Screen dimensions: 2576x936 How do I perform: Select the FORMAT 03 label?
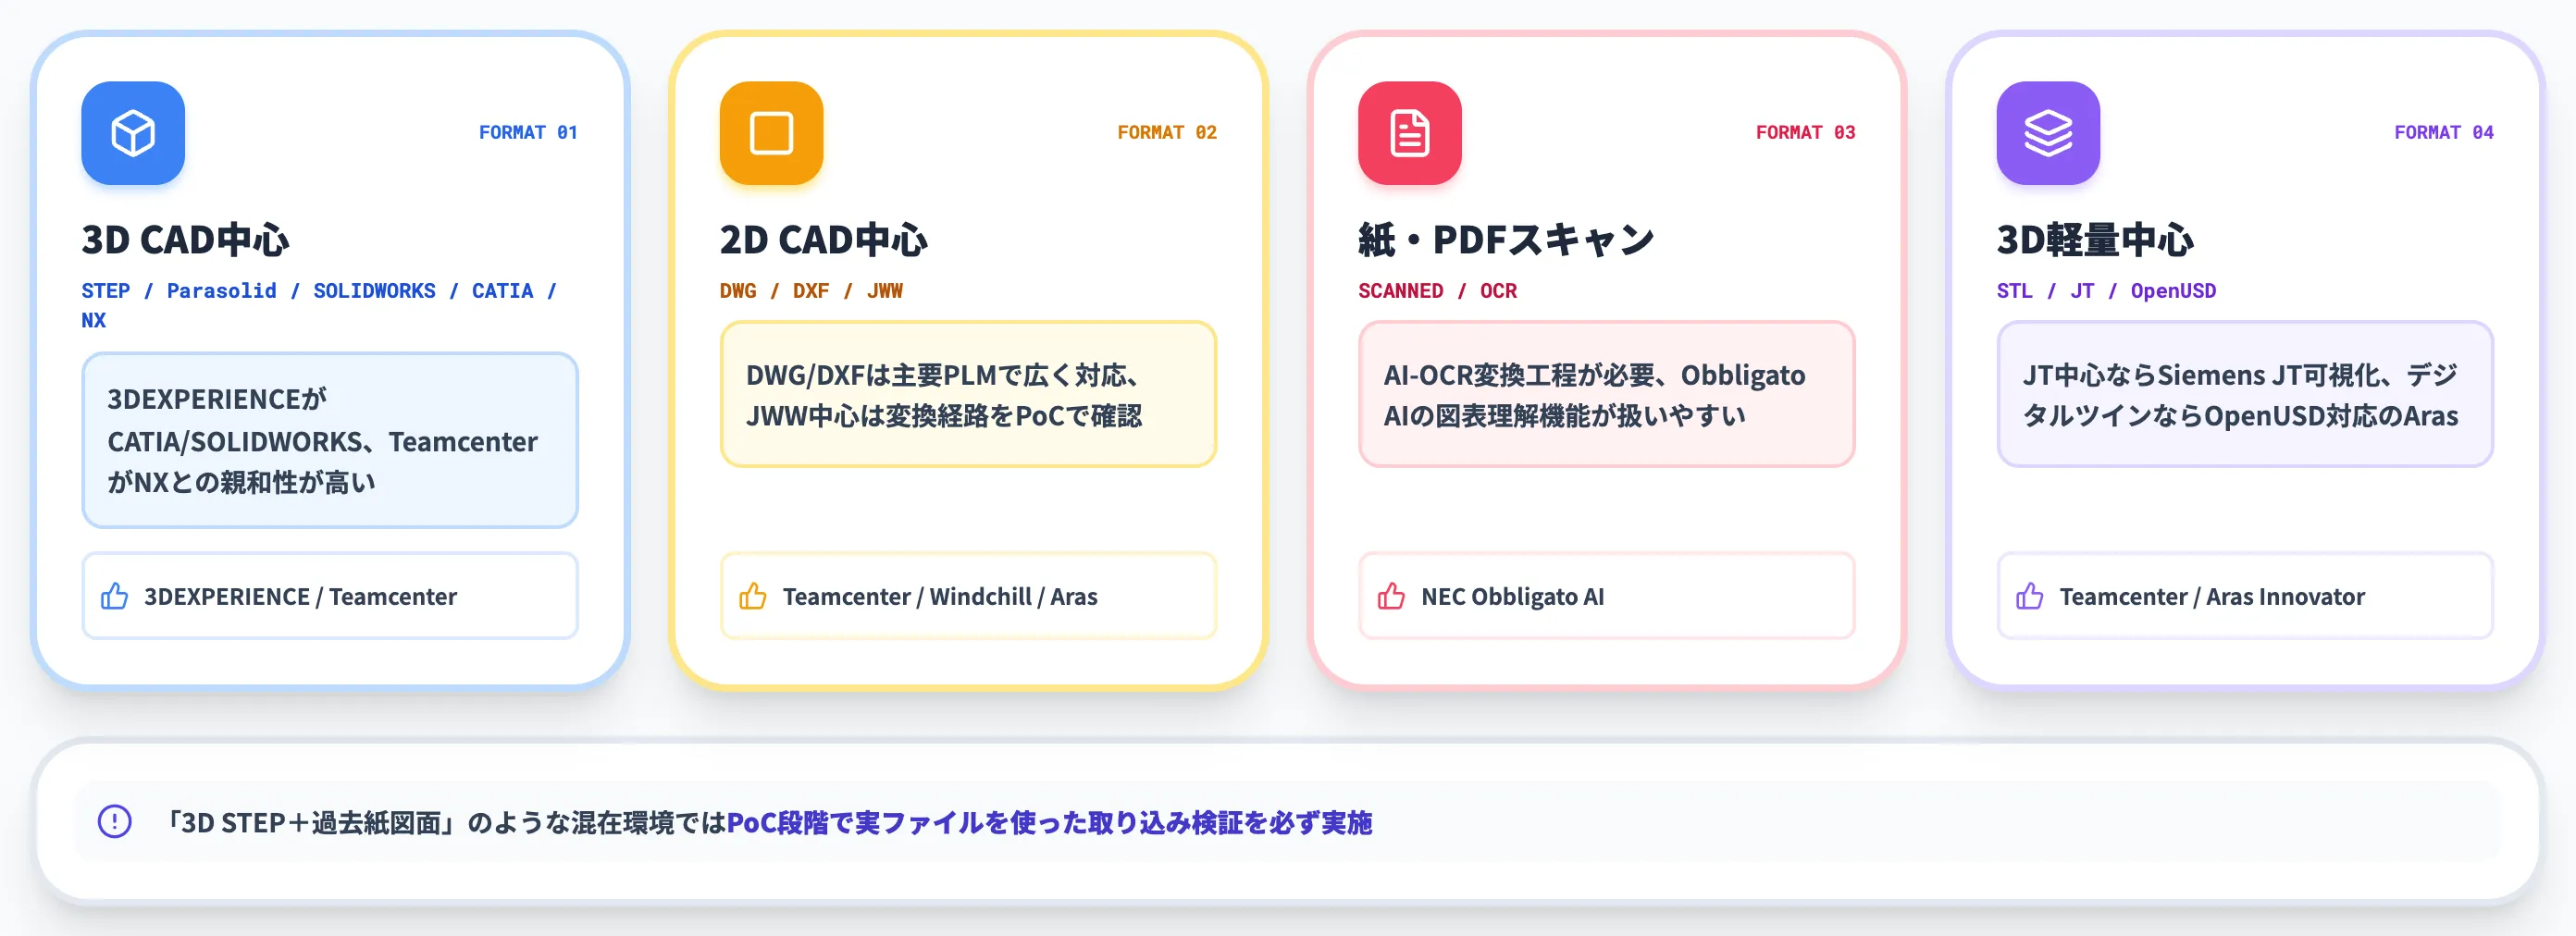(x=1805, y=133)
